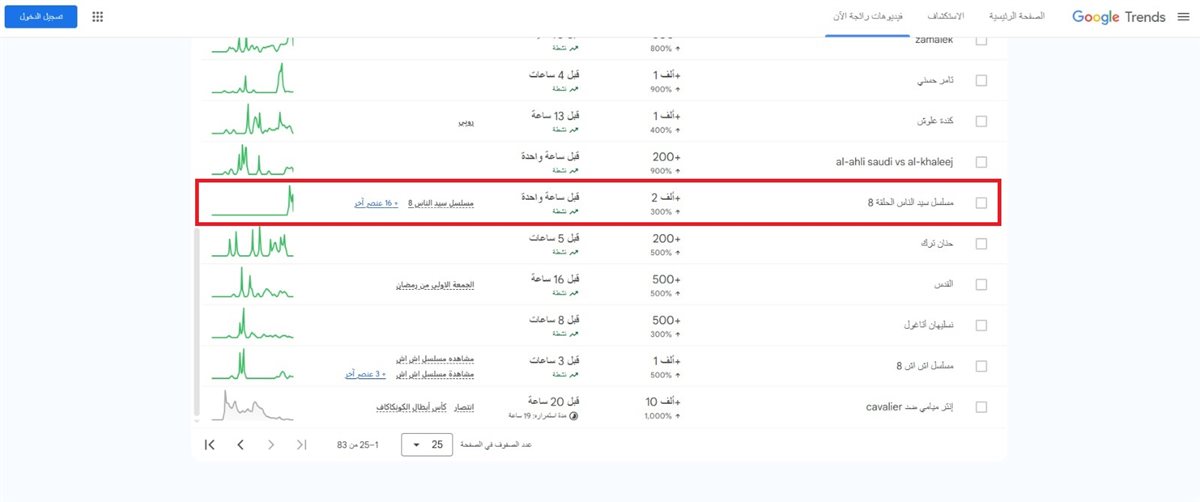
Task: Click trend title القدس
Action: click(x=944, y=285)
